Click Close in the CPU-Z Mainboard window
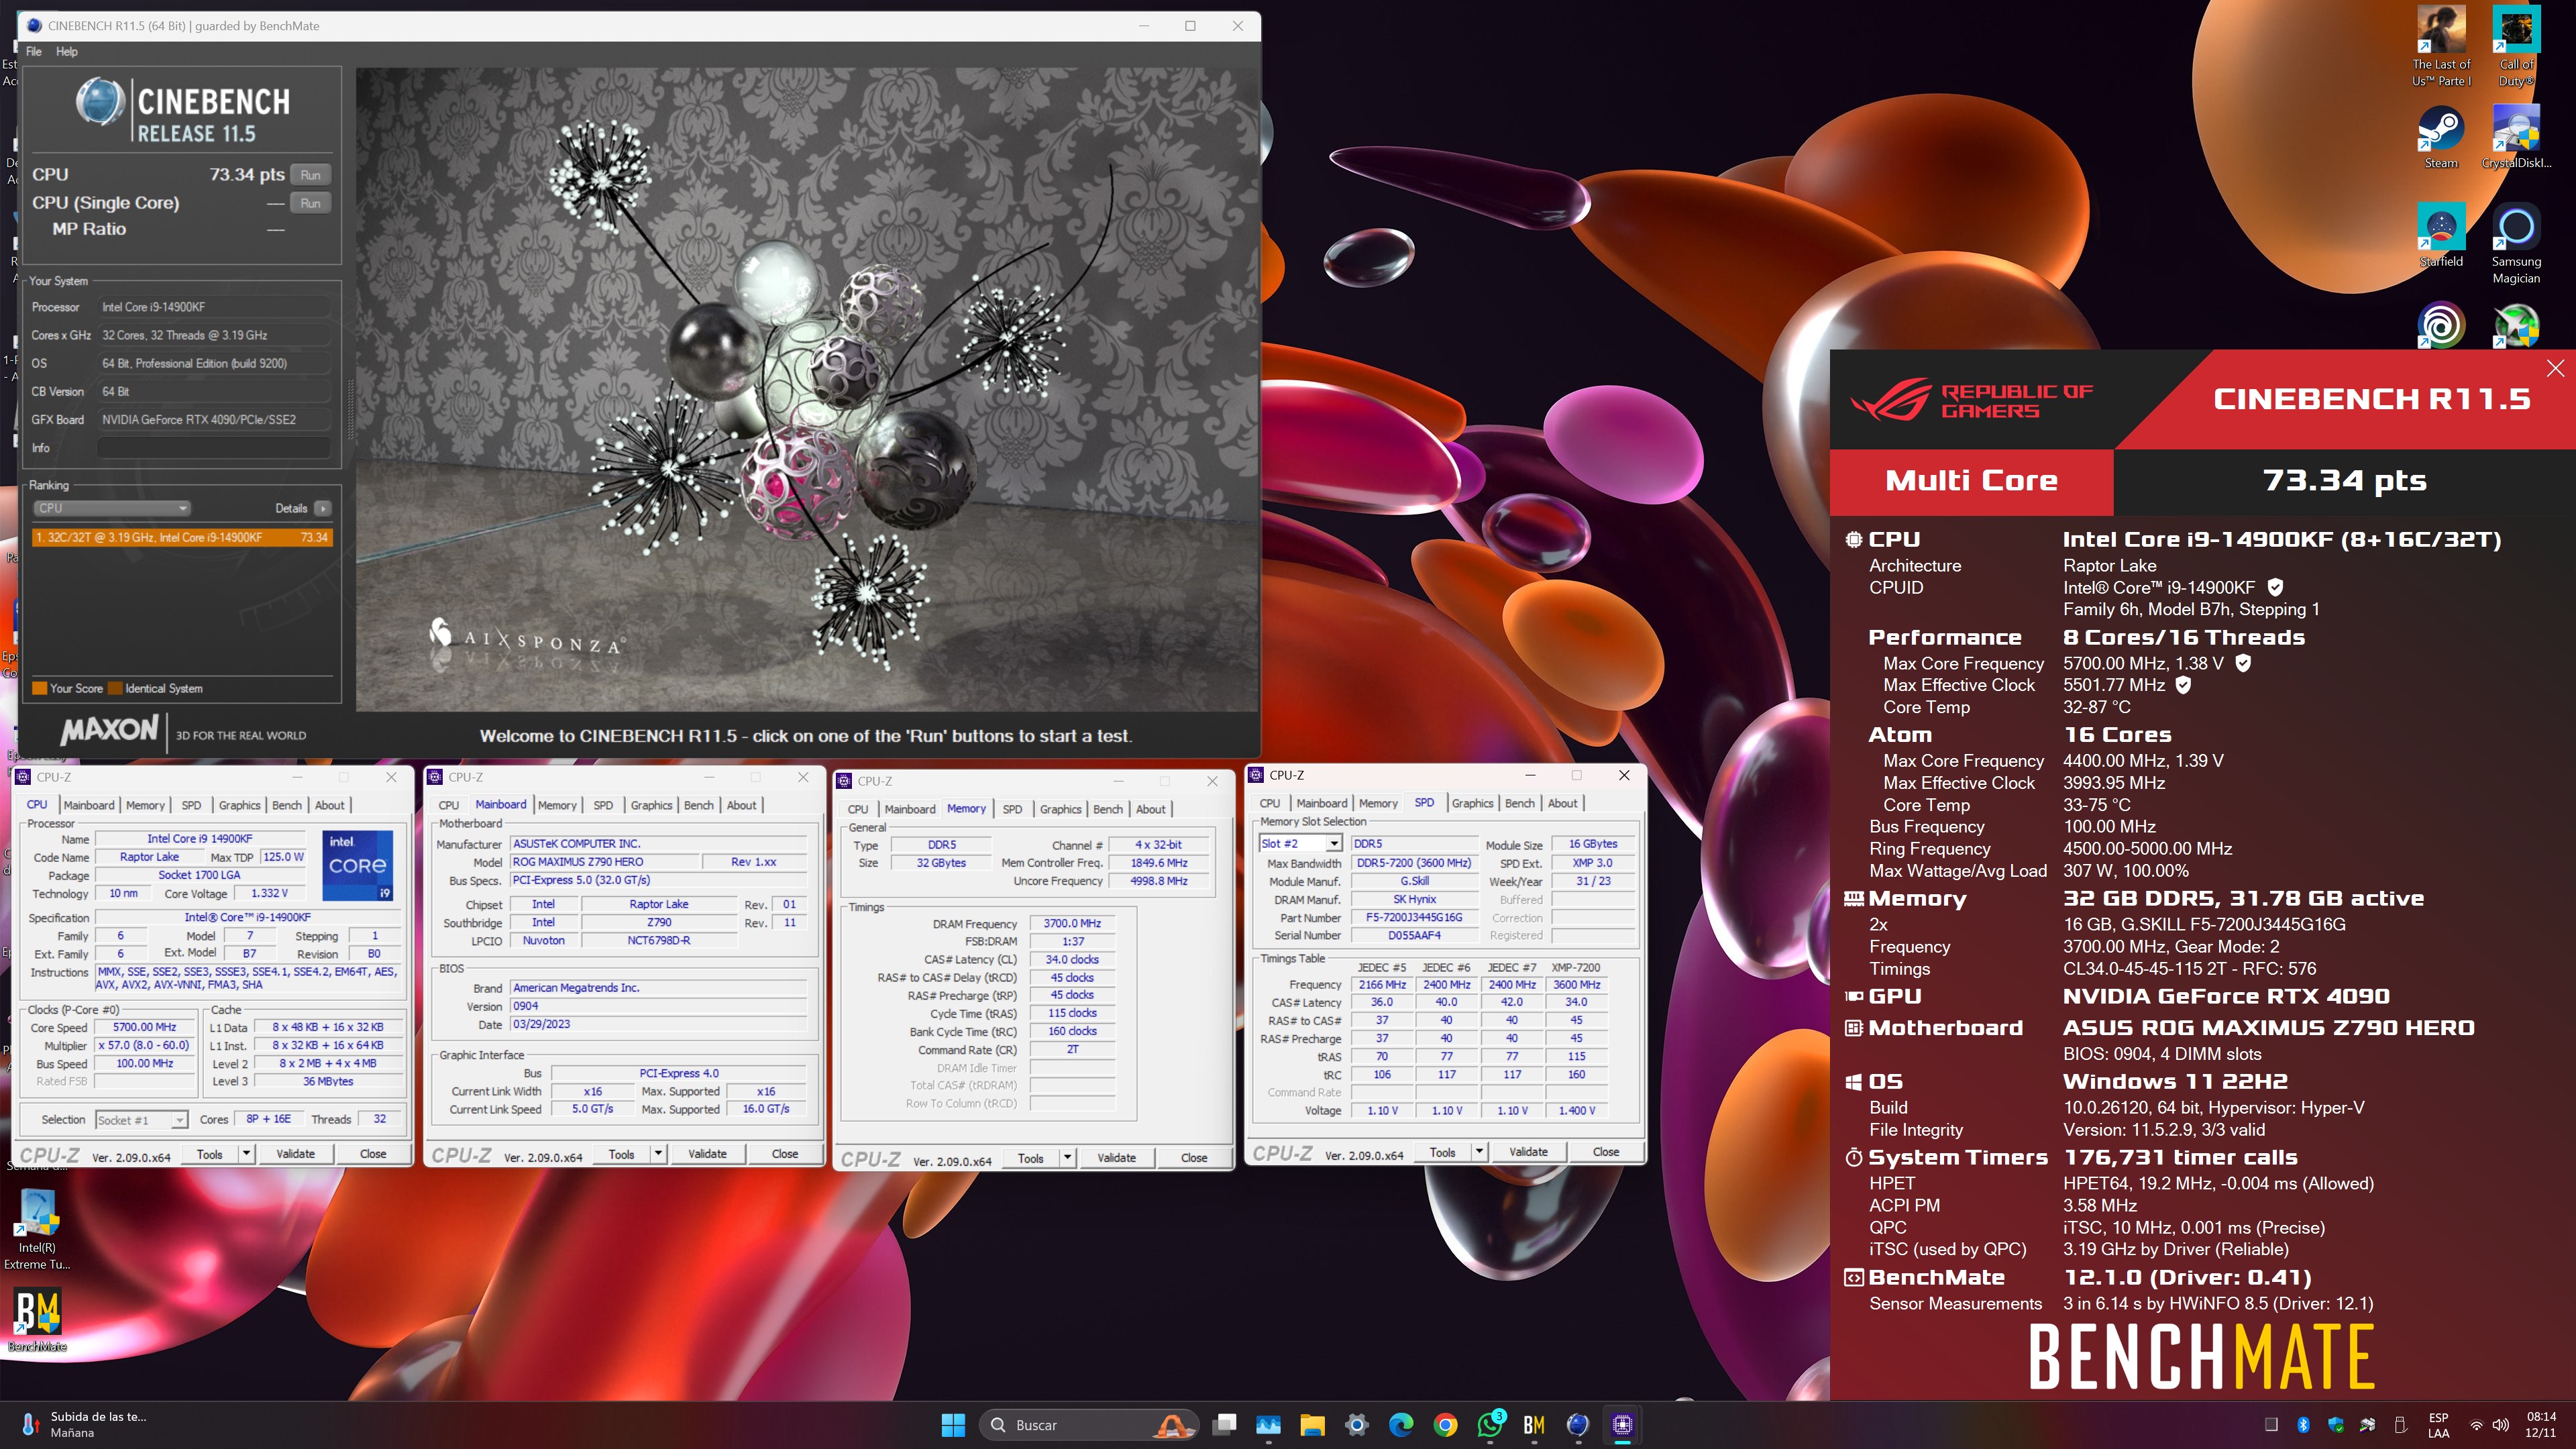The width and height of the screenshot is (2576, 1449). pyautogui.click(x=785, y=1153)
